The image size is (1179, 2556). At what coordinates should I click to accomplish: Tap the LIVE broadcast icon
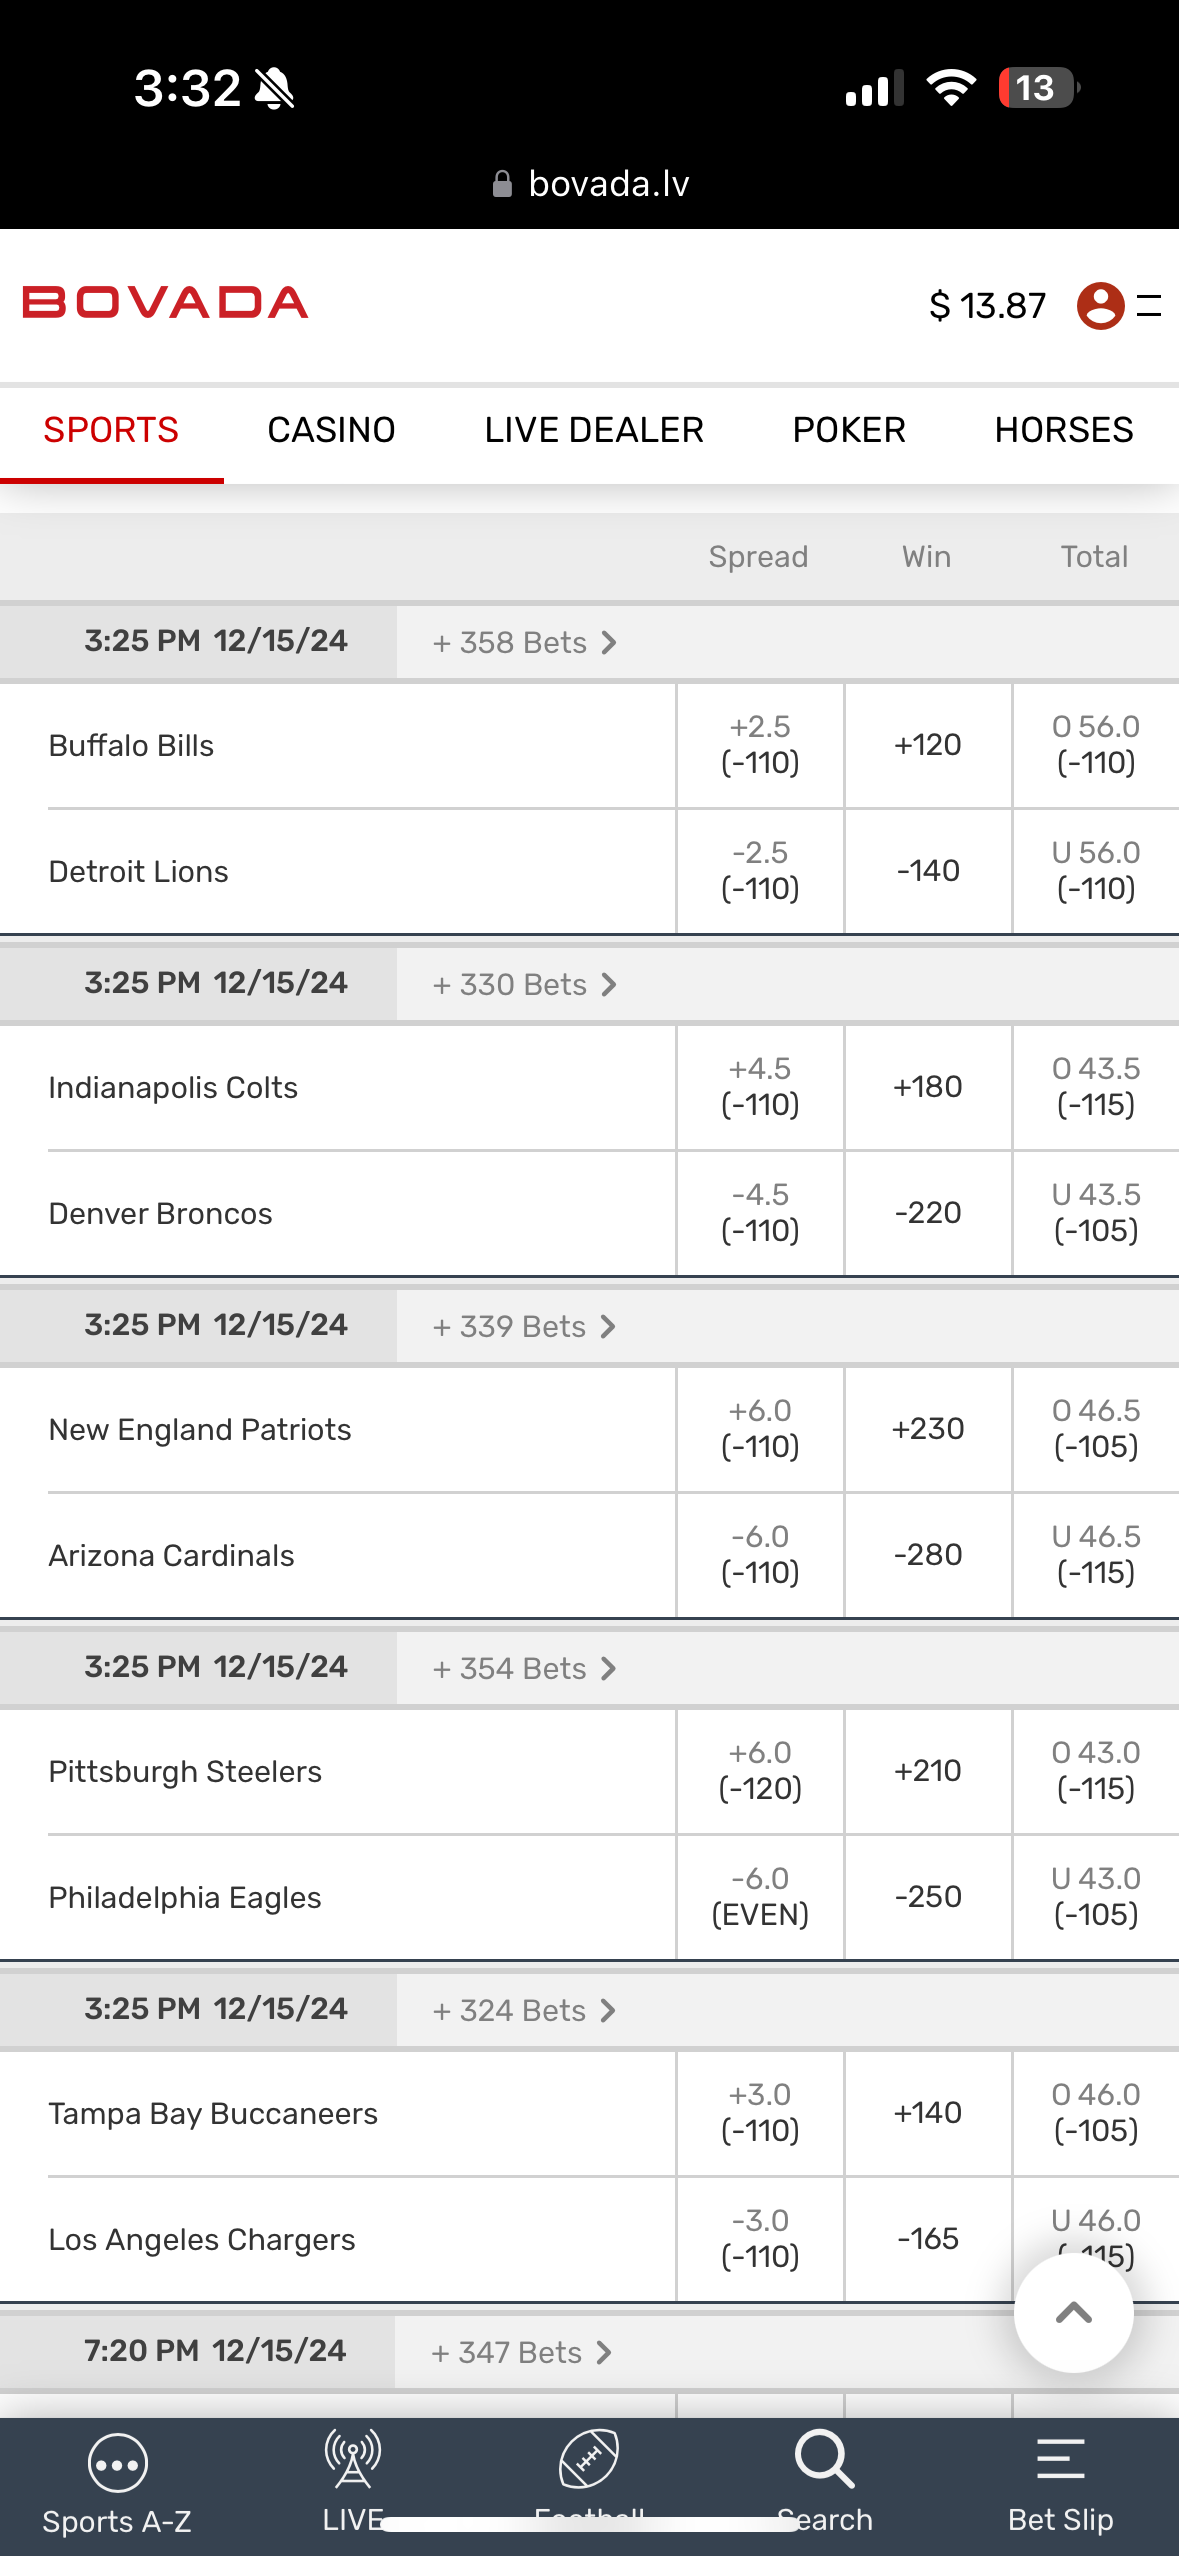pyautogui.click(x=352, y=2462)
